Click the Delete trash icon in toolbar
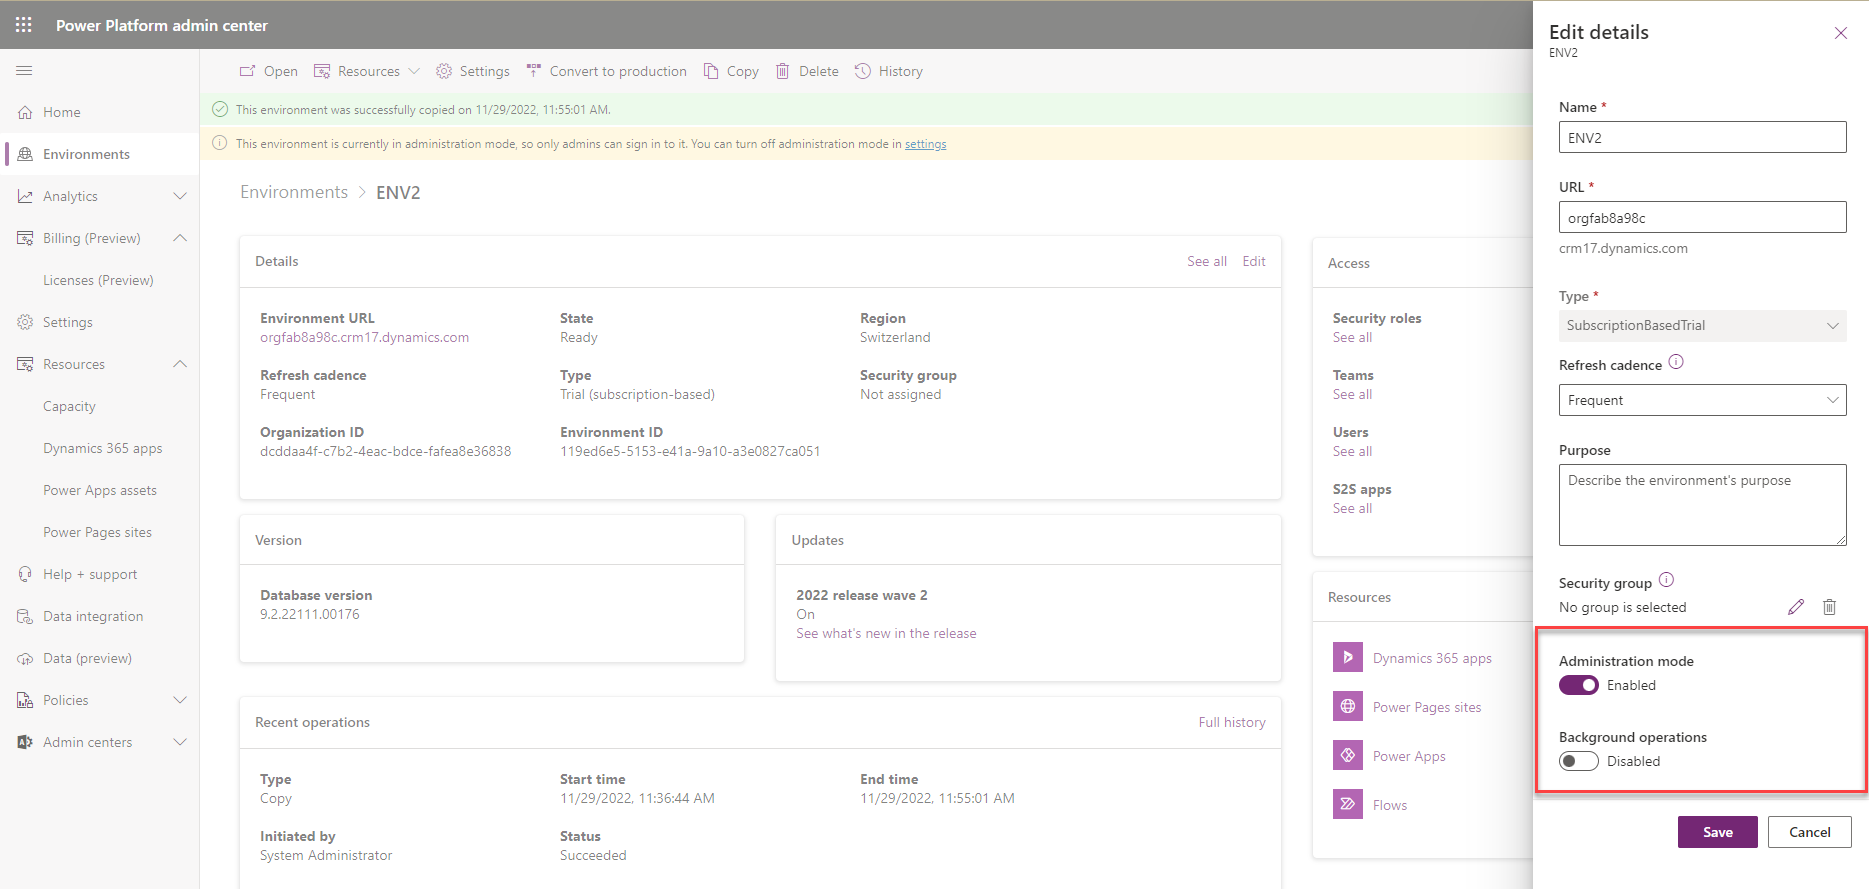The height and width of the screenshot is (889, 1869). tap(783, 72)
